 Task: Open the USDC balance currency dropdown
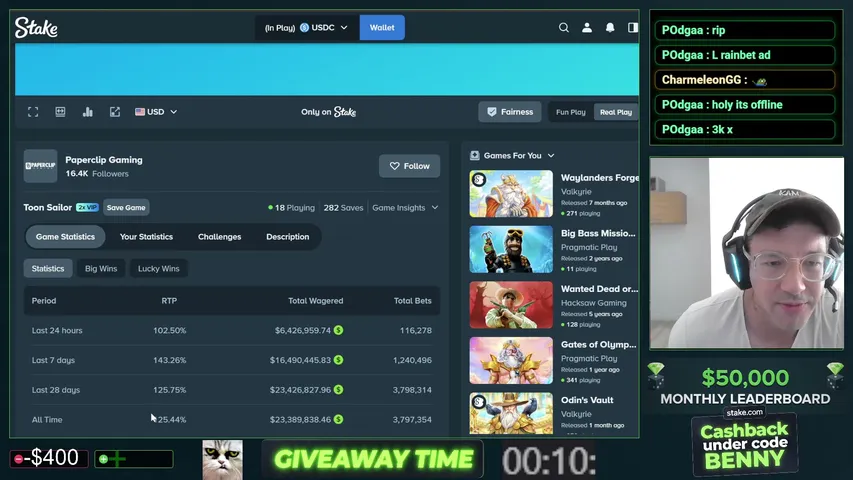click(306, 28)
